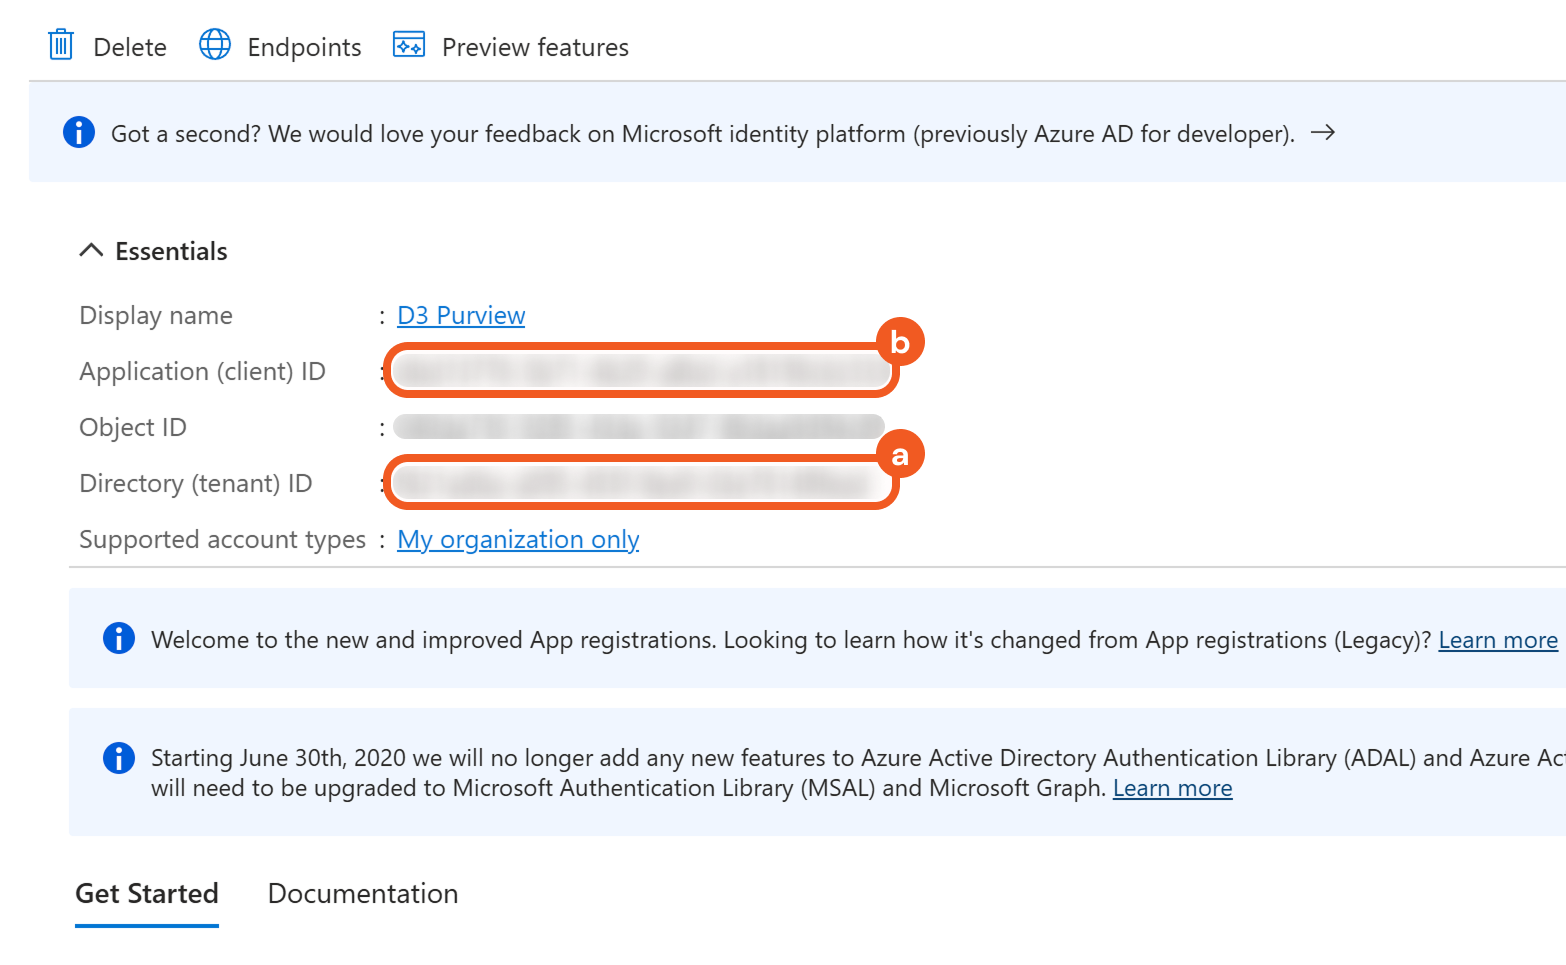Viewport: 1566px width, 965px height.
Task: Click Learn more about App registrations Legacy
Action: (x=1497, y=640)
